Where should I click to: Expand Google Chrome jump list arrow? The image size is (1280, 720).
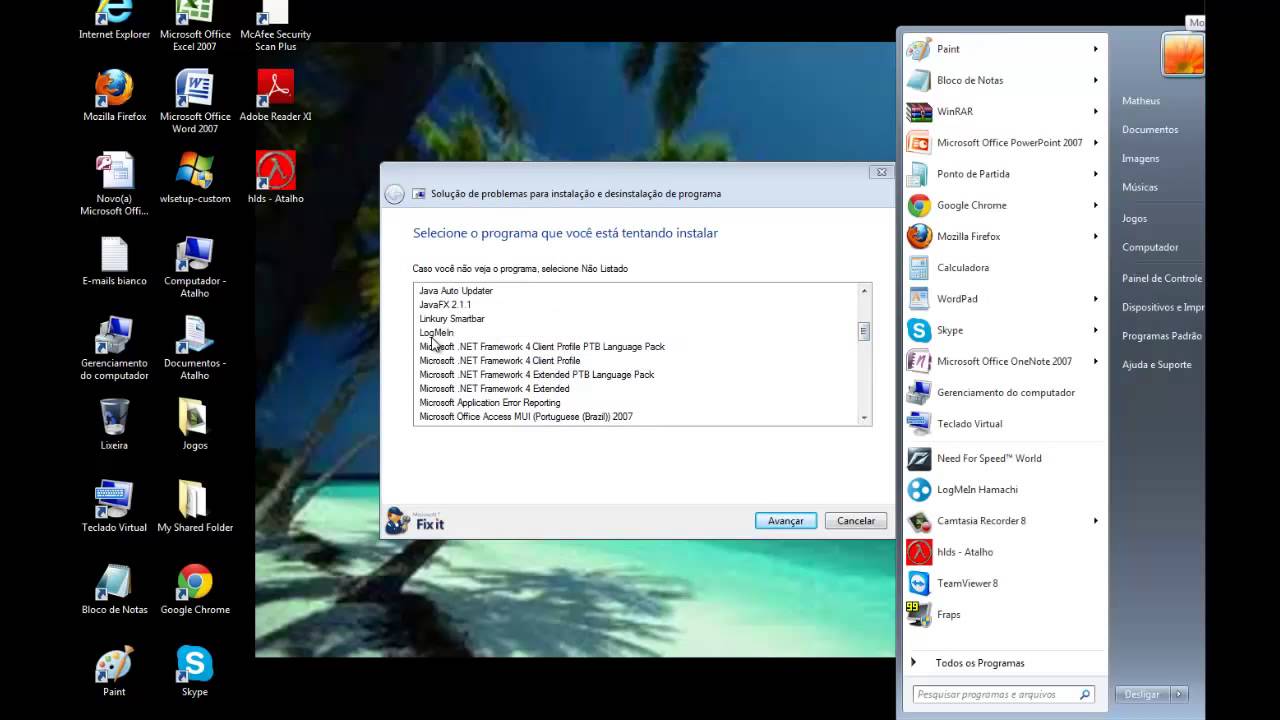1095,205
